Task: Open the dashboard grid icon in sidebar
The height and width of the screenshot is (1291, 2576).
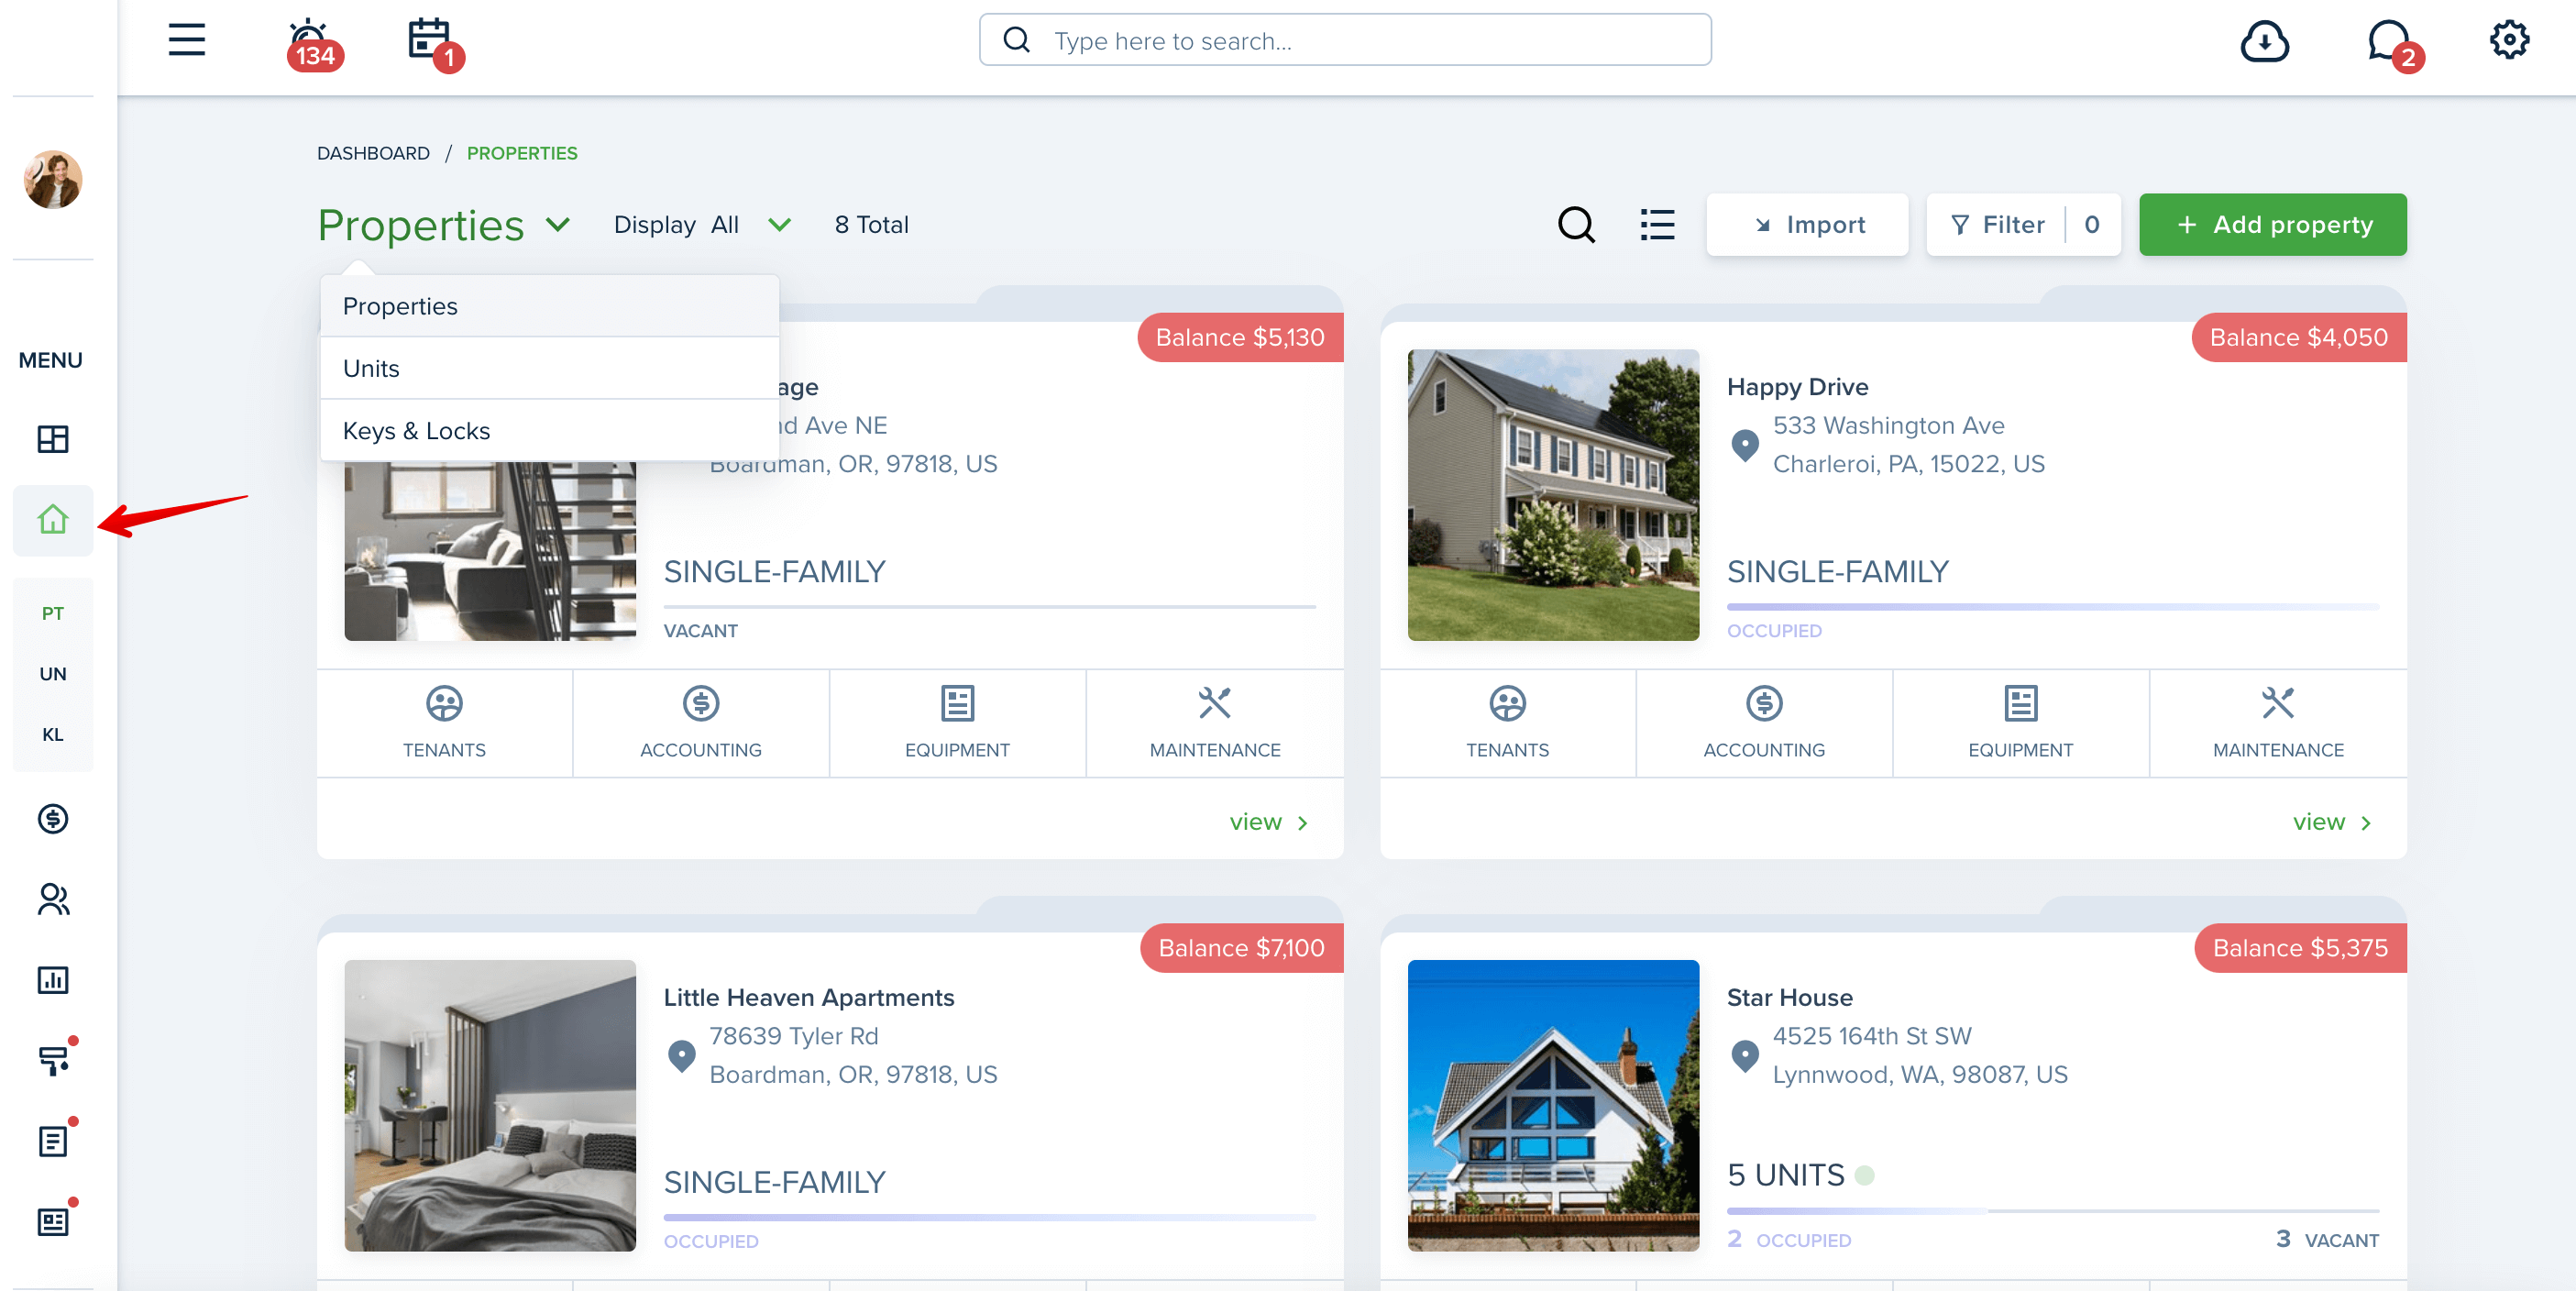Action: [53, 439]
